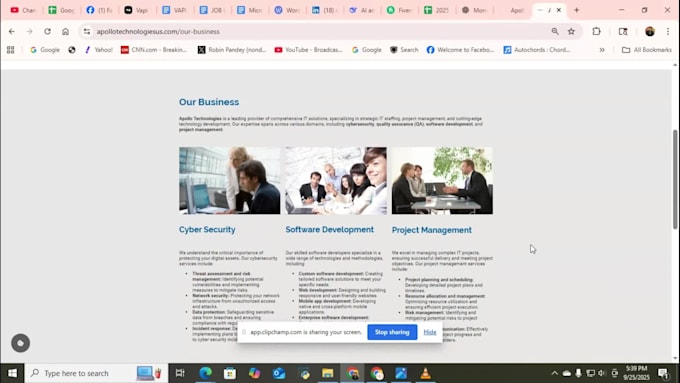Open the Extensions puzzle icon
Screen dimensions: 680x383
pos(596,31)
